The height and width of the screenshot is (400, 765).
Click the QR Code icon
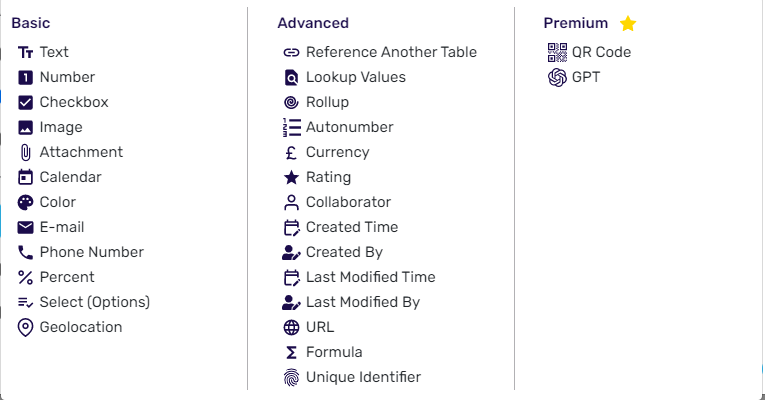[x=557, y=52]
